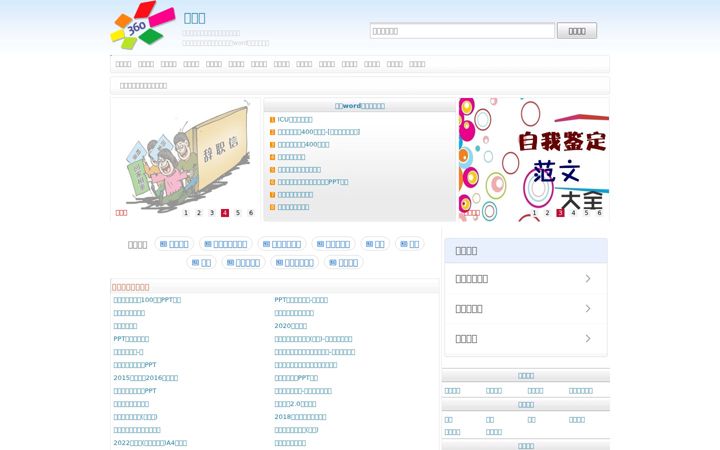Show slide 1 in the 辞职信 carousel
The height and width of the screenshot is (450, 720).
pos(186,213)
